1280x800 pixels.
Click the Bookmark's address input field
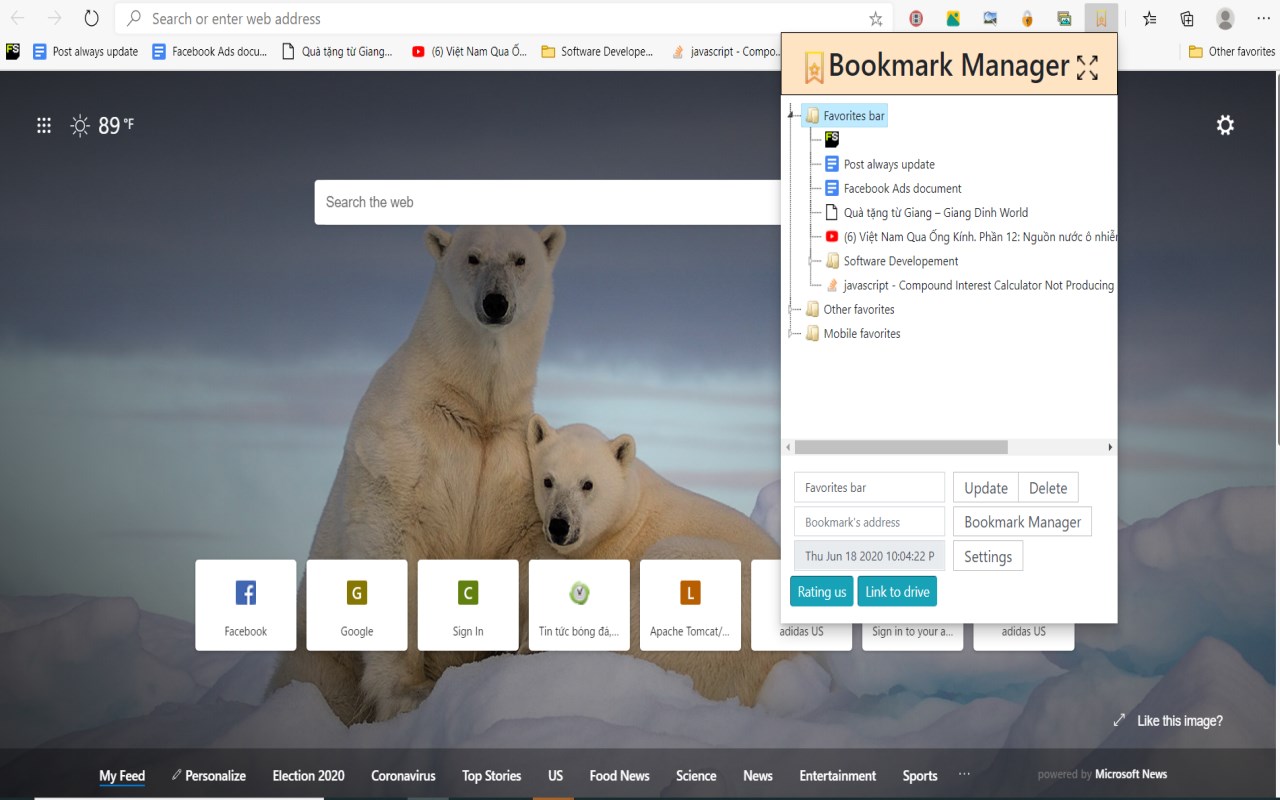869,522
